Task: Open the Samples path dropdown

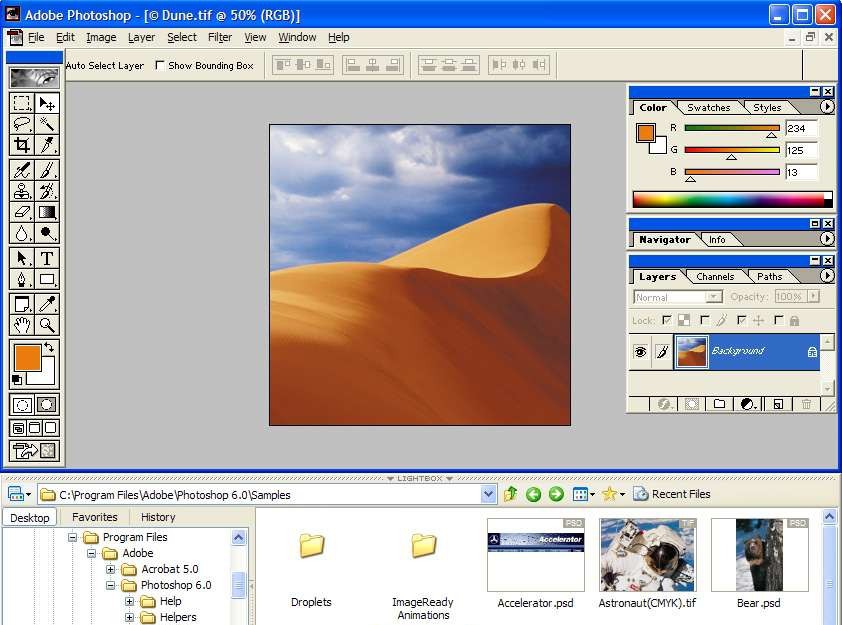Action: 489,494
